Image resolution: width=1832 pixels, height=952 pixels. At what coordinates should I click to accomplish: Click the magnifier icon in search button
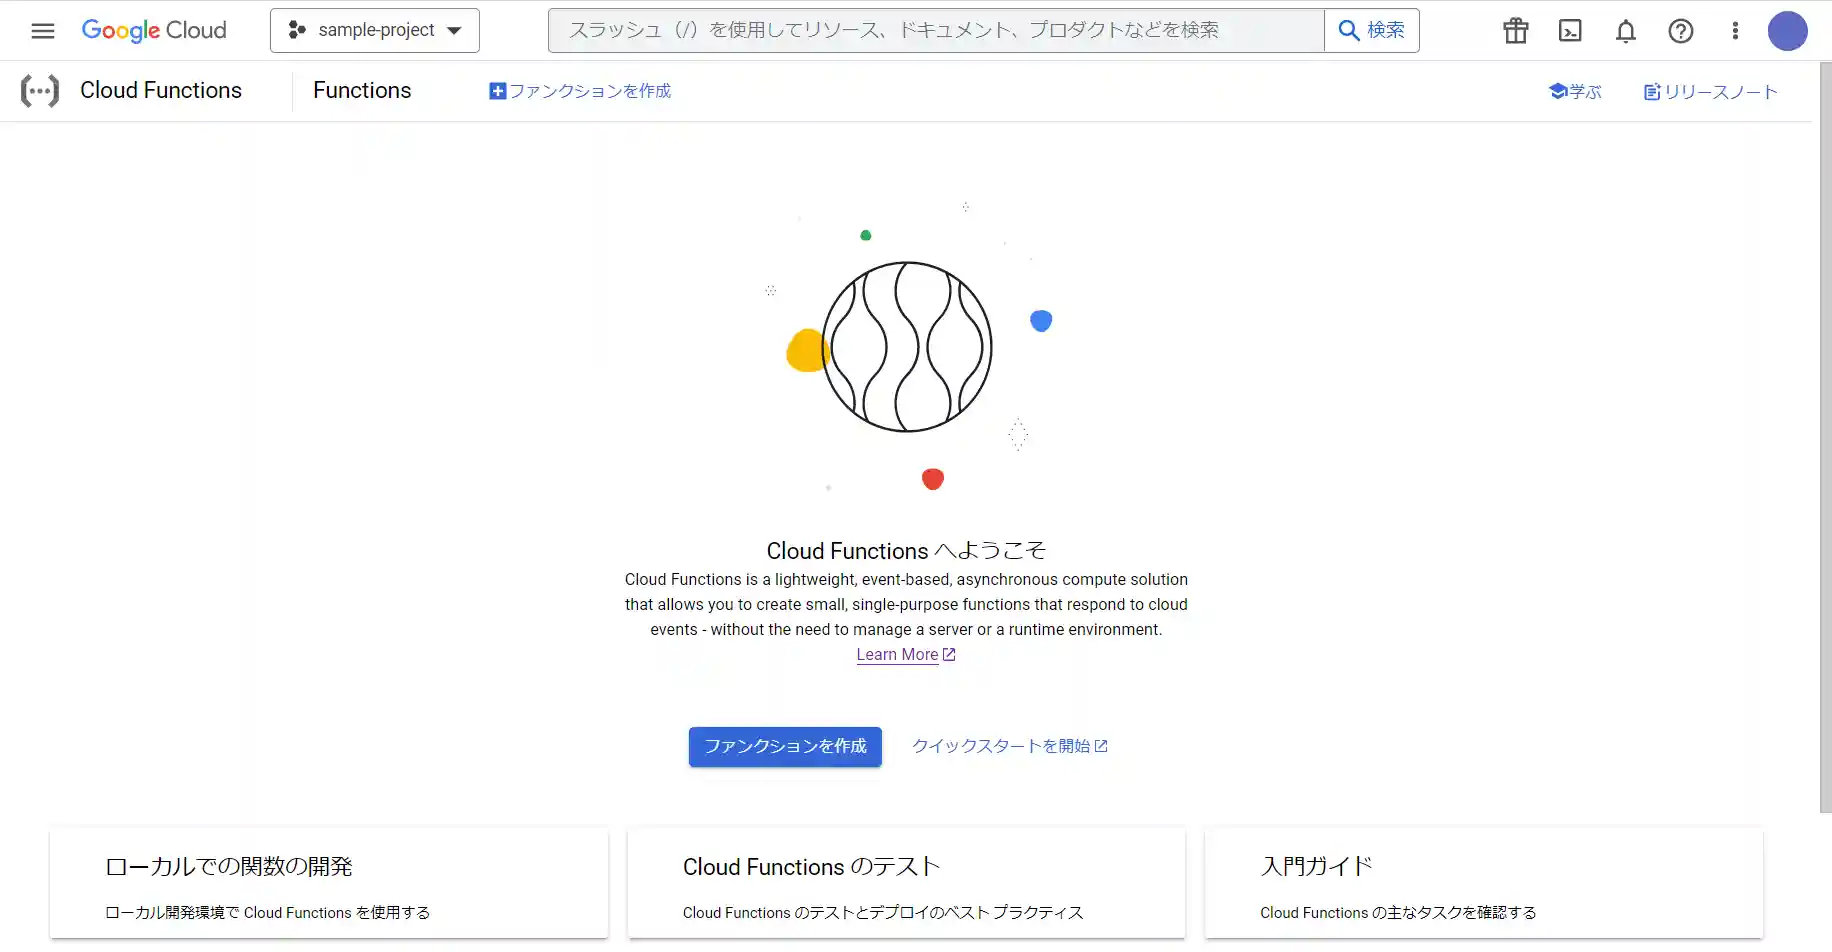pos(1349,30)
